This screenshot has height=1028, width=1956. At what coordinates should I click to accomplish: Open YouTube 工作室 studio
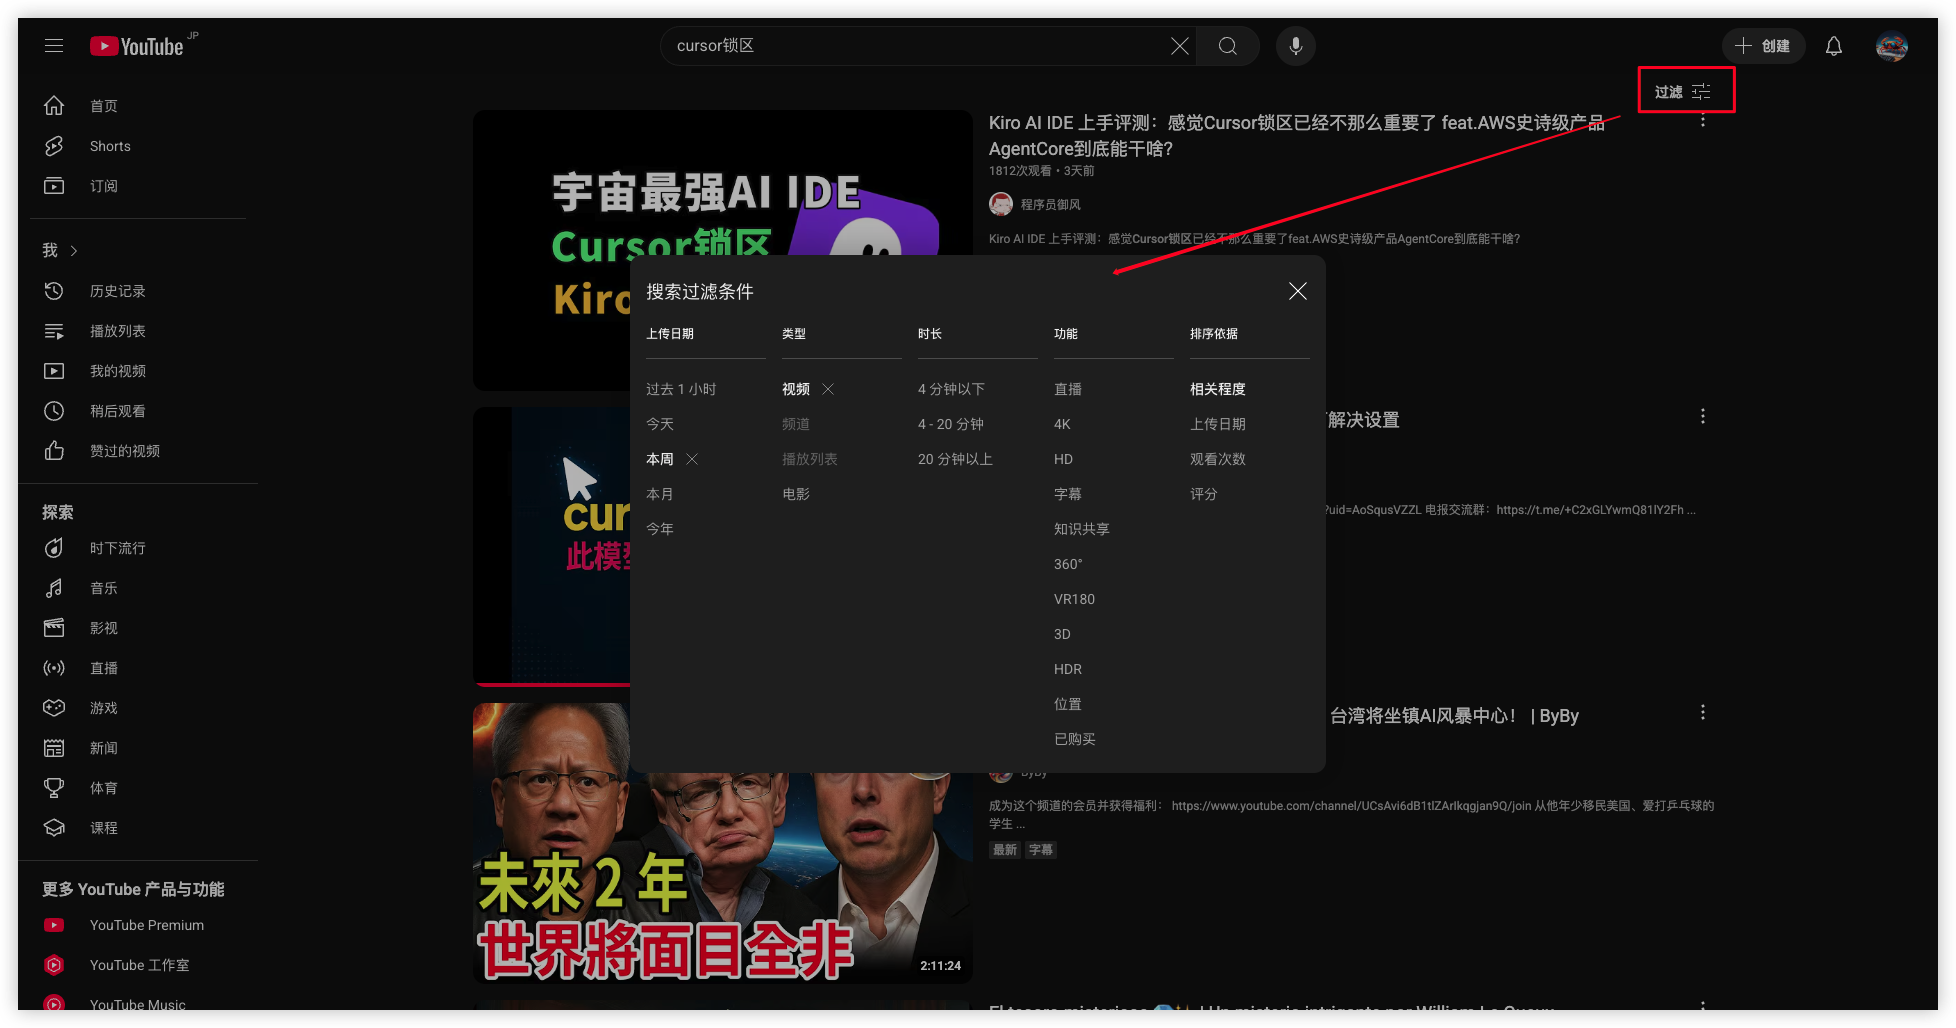138,965
